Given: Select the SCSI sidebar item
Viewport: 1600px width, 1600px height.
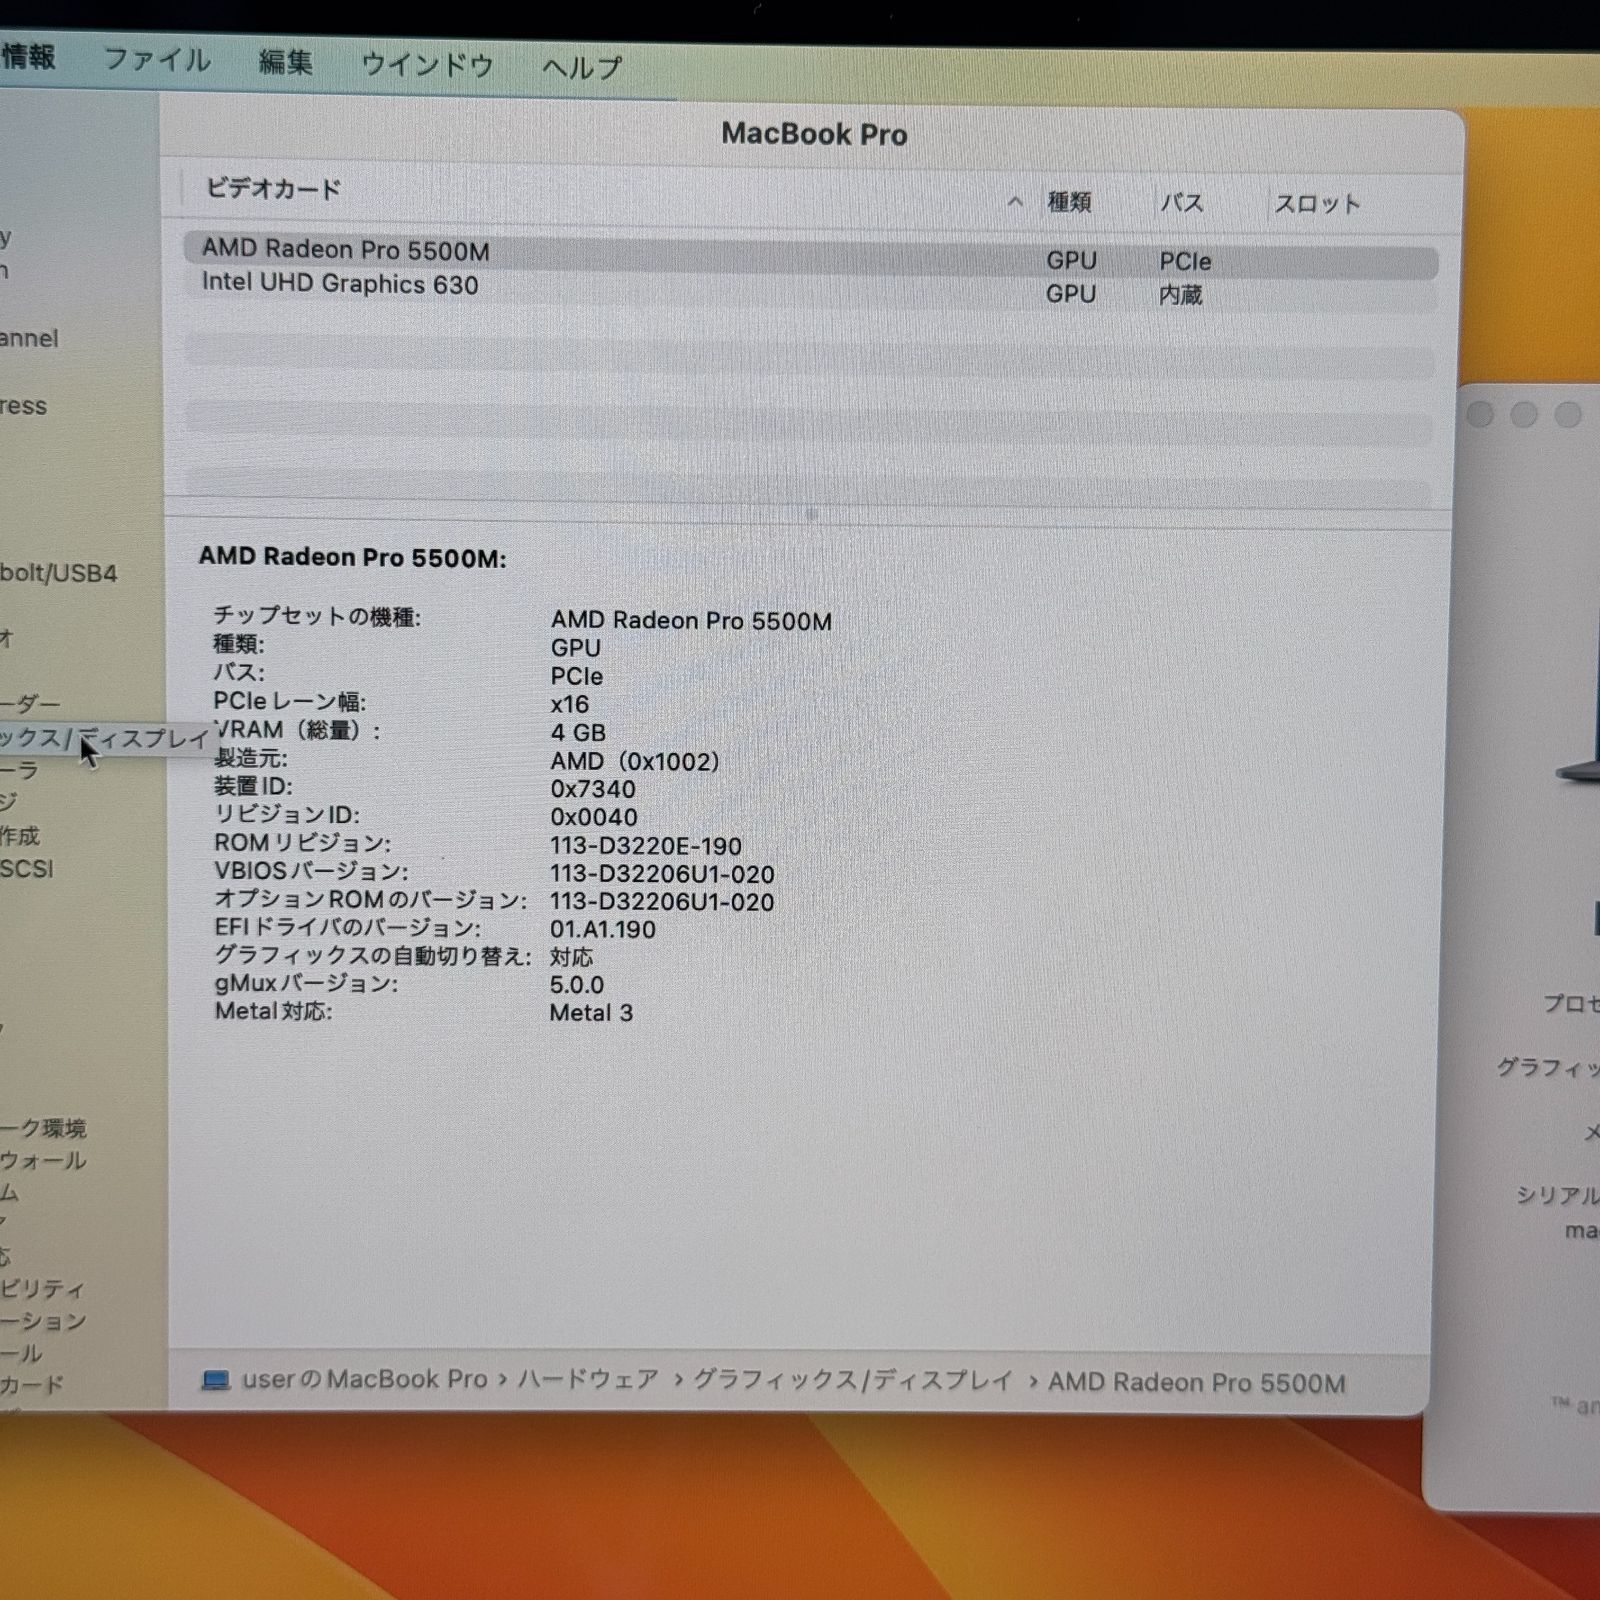Looking at the screenshot, I should (27, 868).
